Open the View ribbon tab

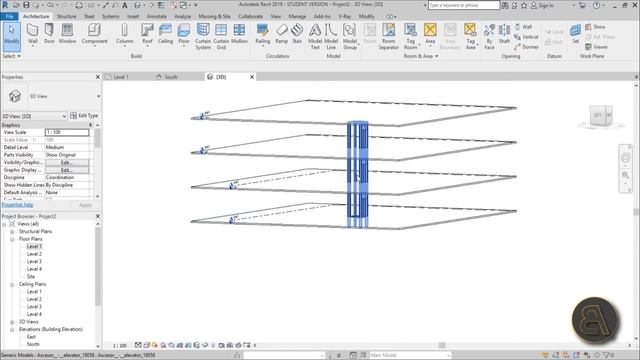coord(276,16)
